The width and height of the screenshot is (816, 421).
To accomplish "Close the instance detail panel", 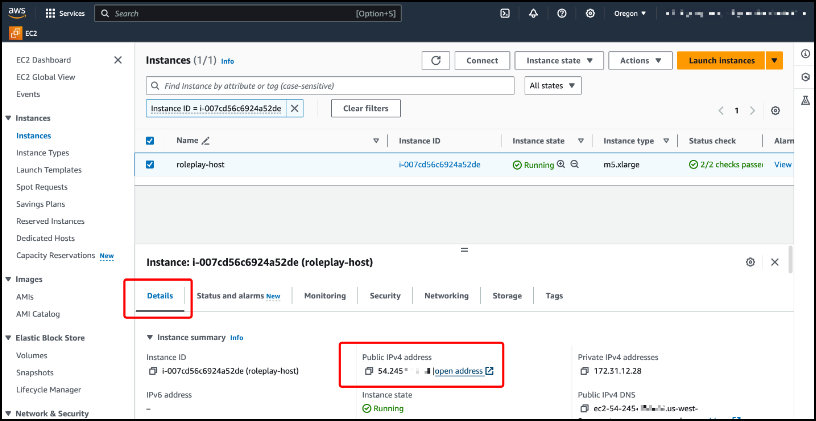I will click(774, 262).
